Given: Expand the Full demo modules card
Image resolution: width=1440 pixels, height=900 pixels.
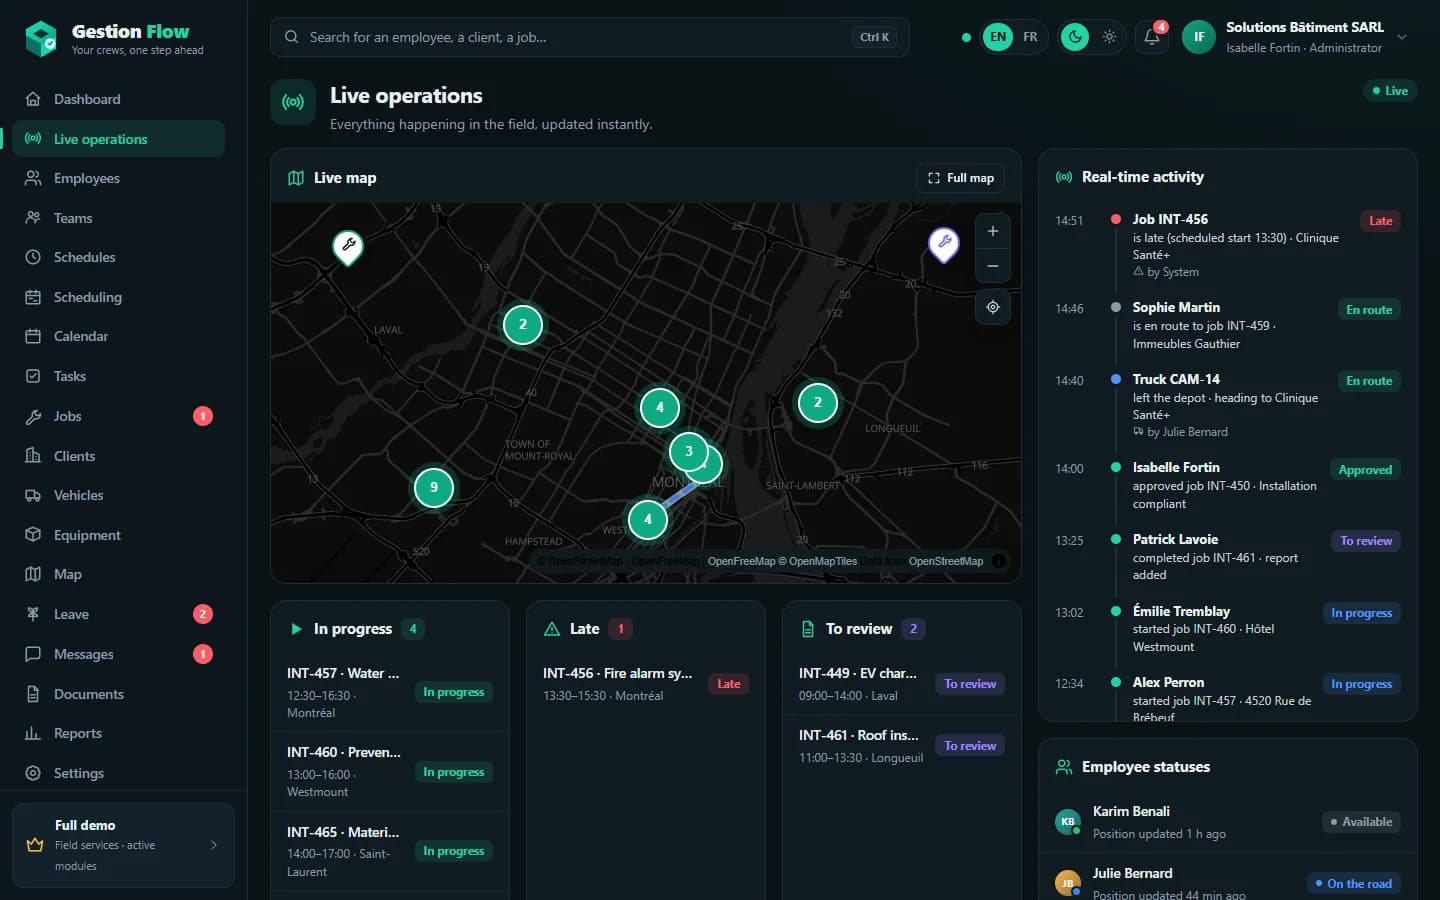Looking at the screenshot, I should 123,845.
